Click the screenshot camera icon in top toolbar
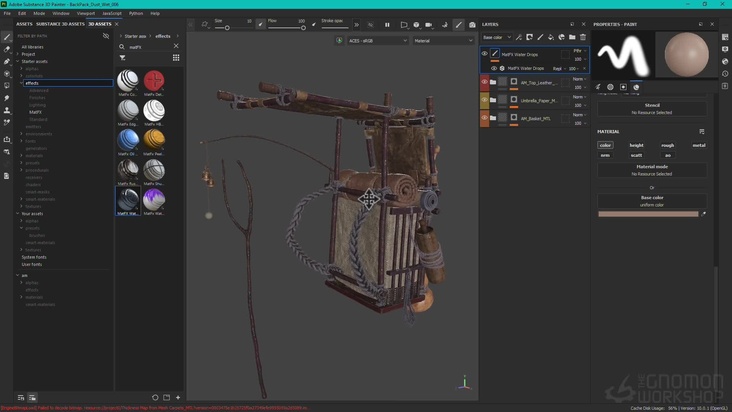Viewport: 732px width, 412px height. point(472,25)
